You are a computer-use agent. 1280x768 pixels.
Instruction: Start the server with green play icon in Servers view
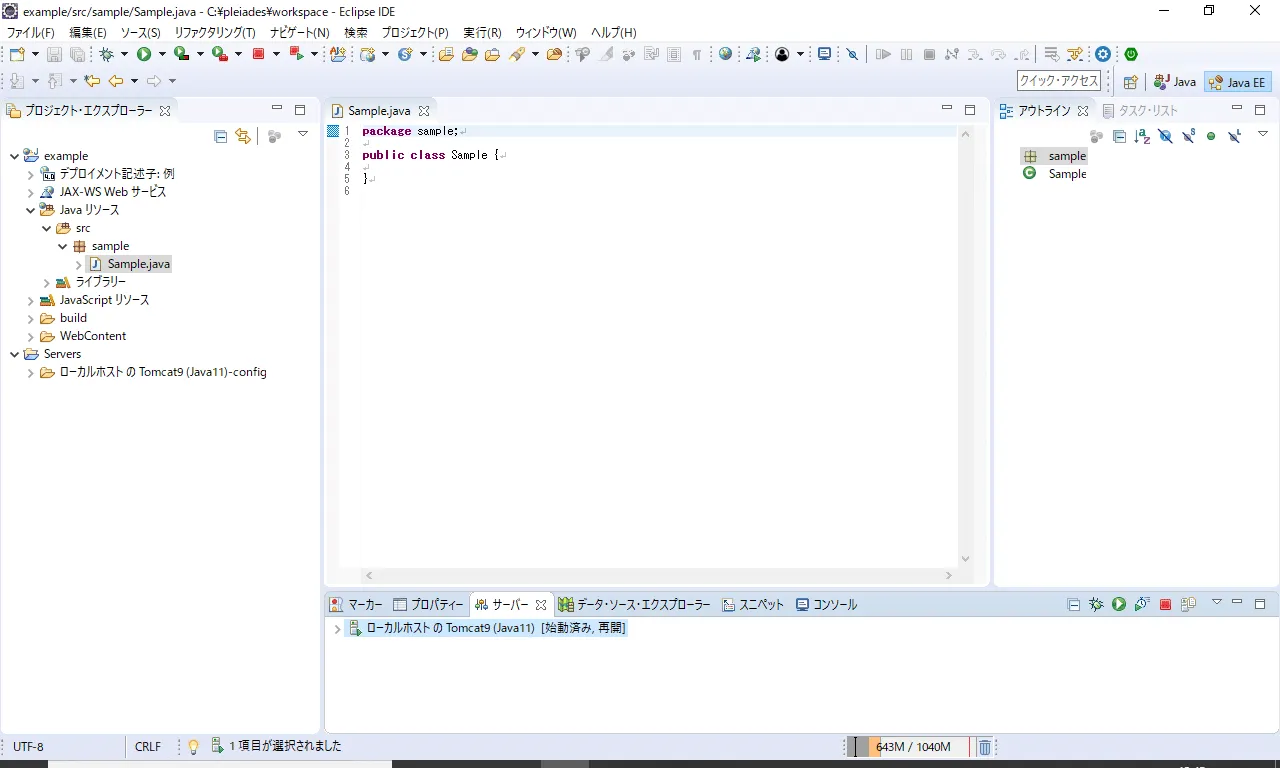(x=1119, y=604)
